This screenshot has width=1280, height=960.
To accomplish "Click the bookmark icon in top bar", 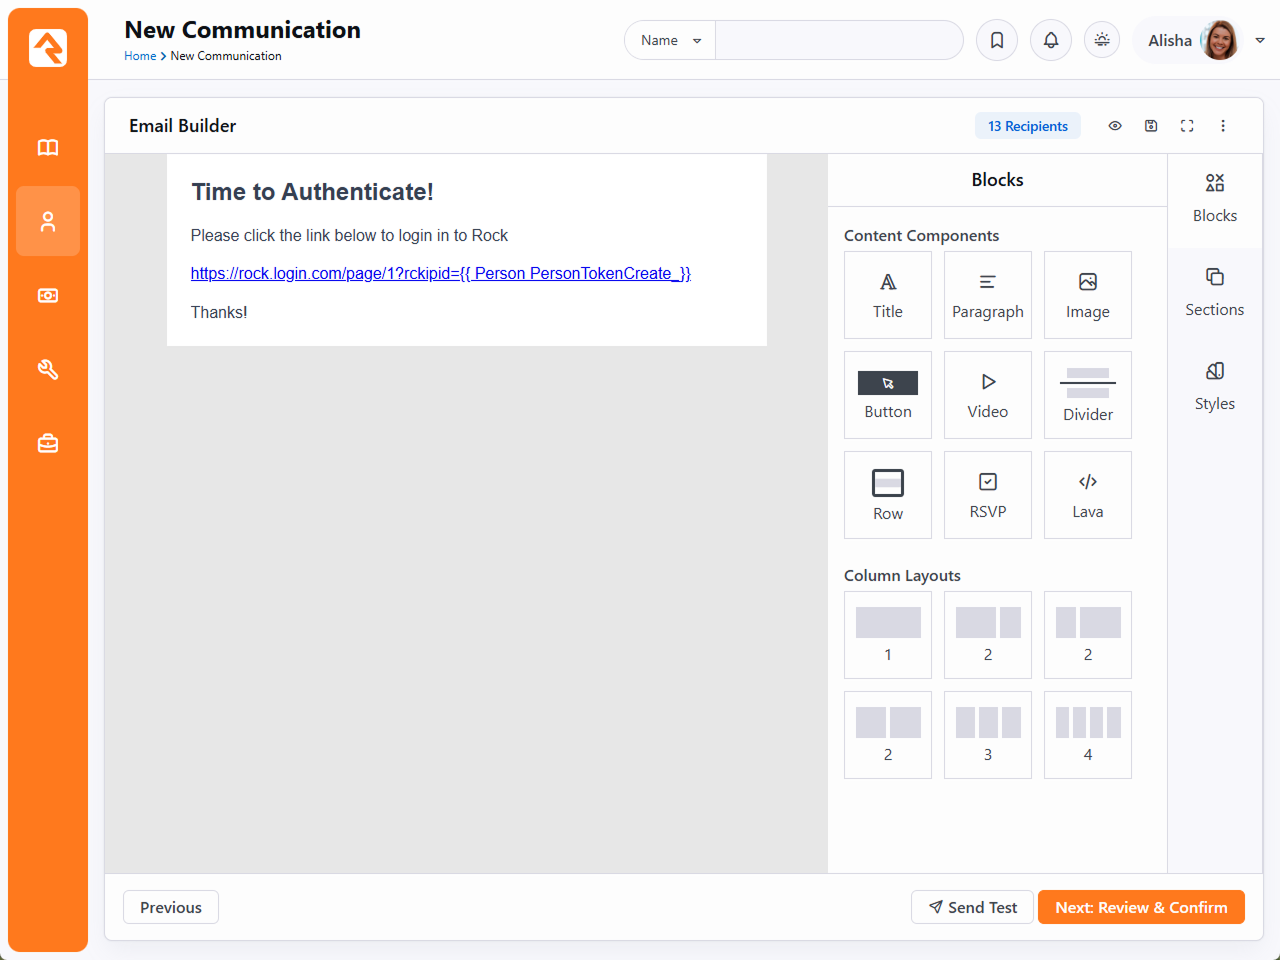I will click(997, 41).
